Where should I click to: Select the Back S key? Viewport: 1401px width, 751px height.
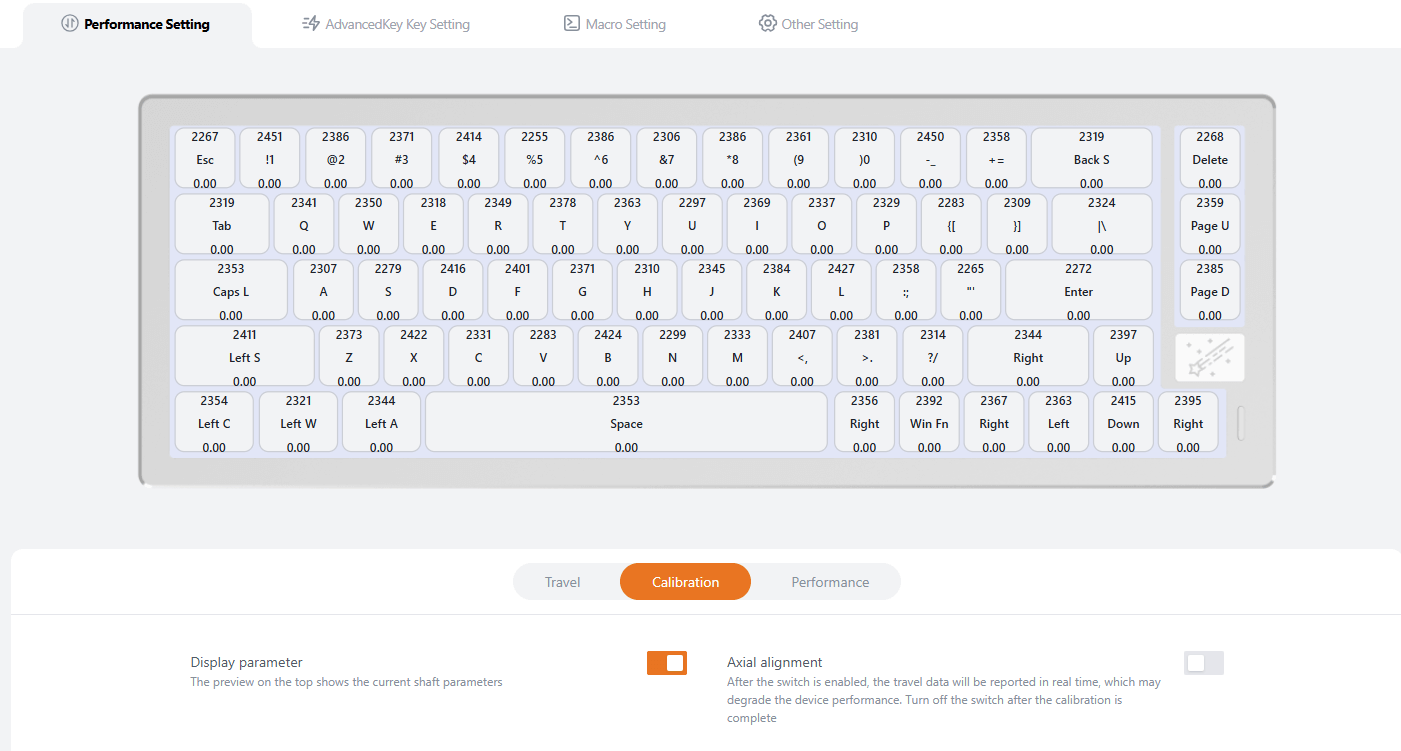1091,159
